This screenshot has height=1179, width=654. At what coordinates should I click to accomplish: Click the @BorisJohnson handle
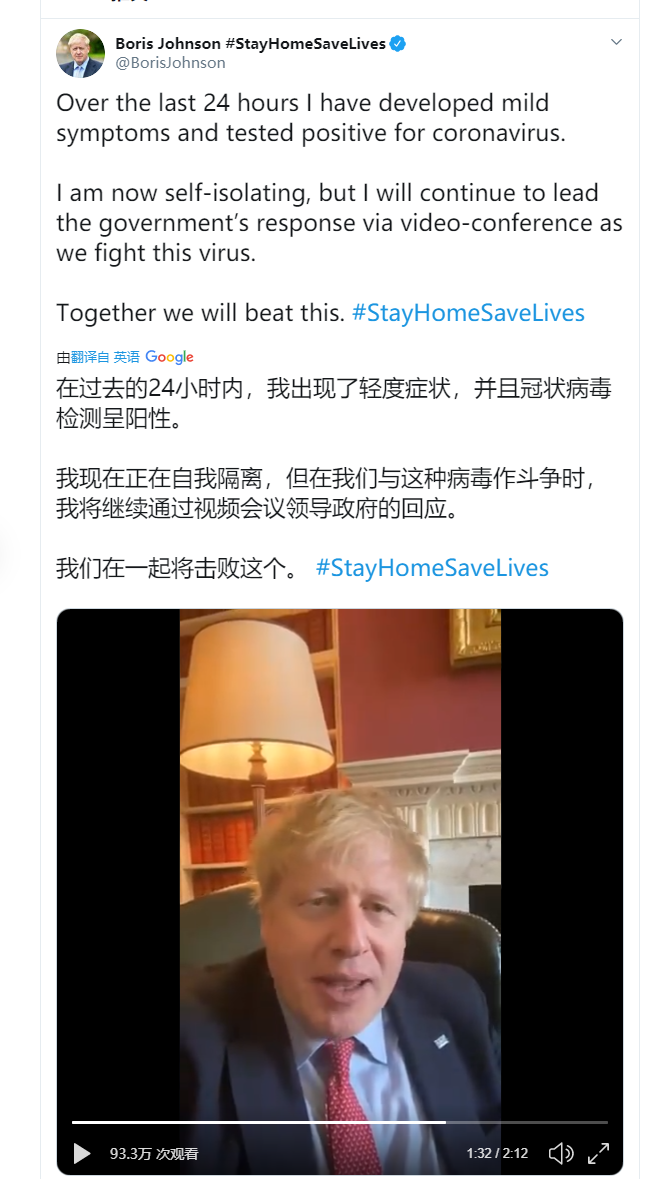(x=170, y=63)
